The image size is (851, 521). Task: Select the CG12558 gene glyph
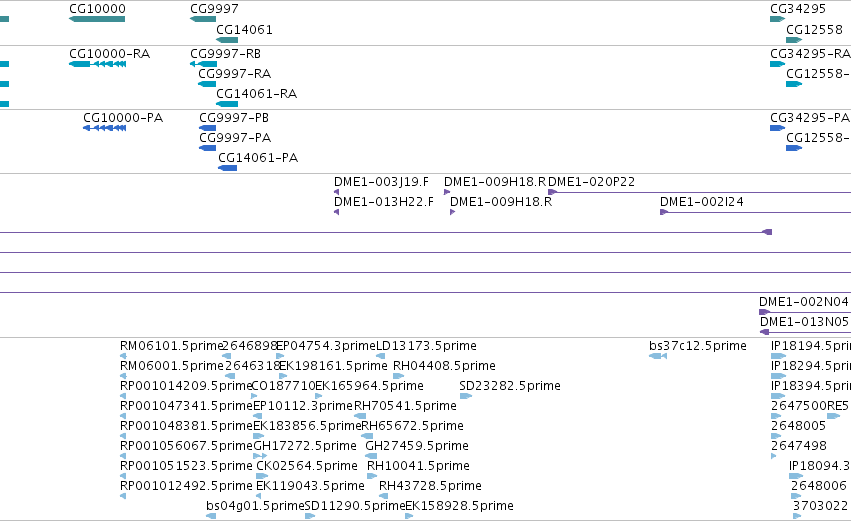pos(794,40)
